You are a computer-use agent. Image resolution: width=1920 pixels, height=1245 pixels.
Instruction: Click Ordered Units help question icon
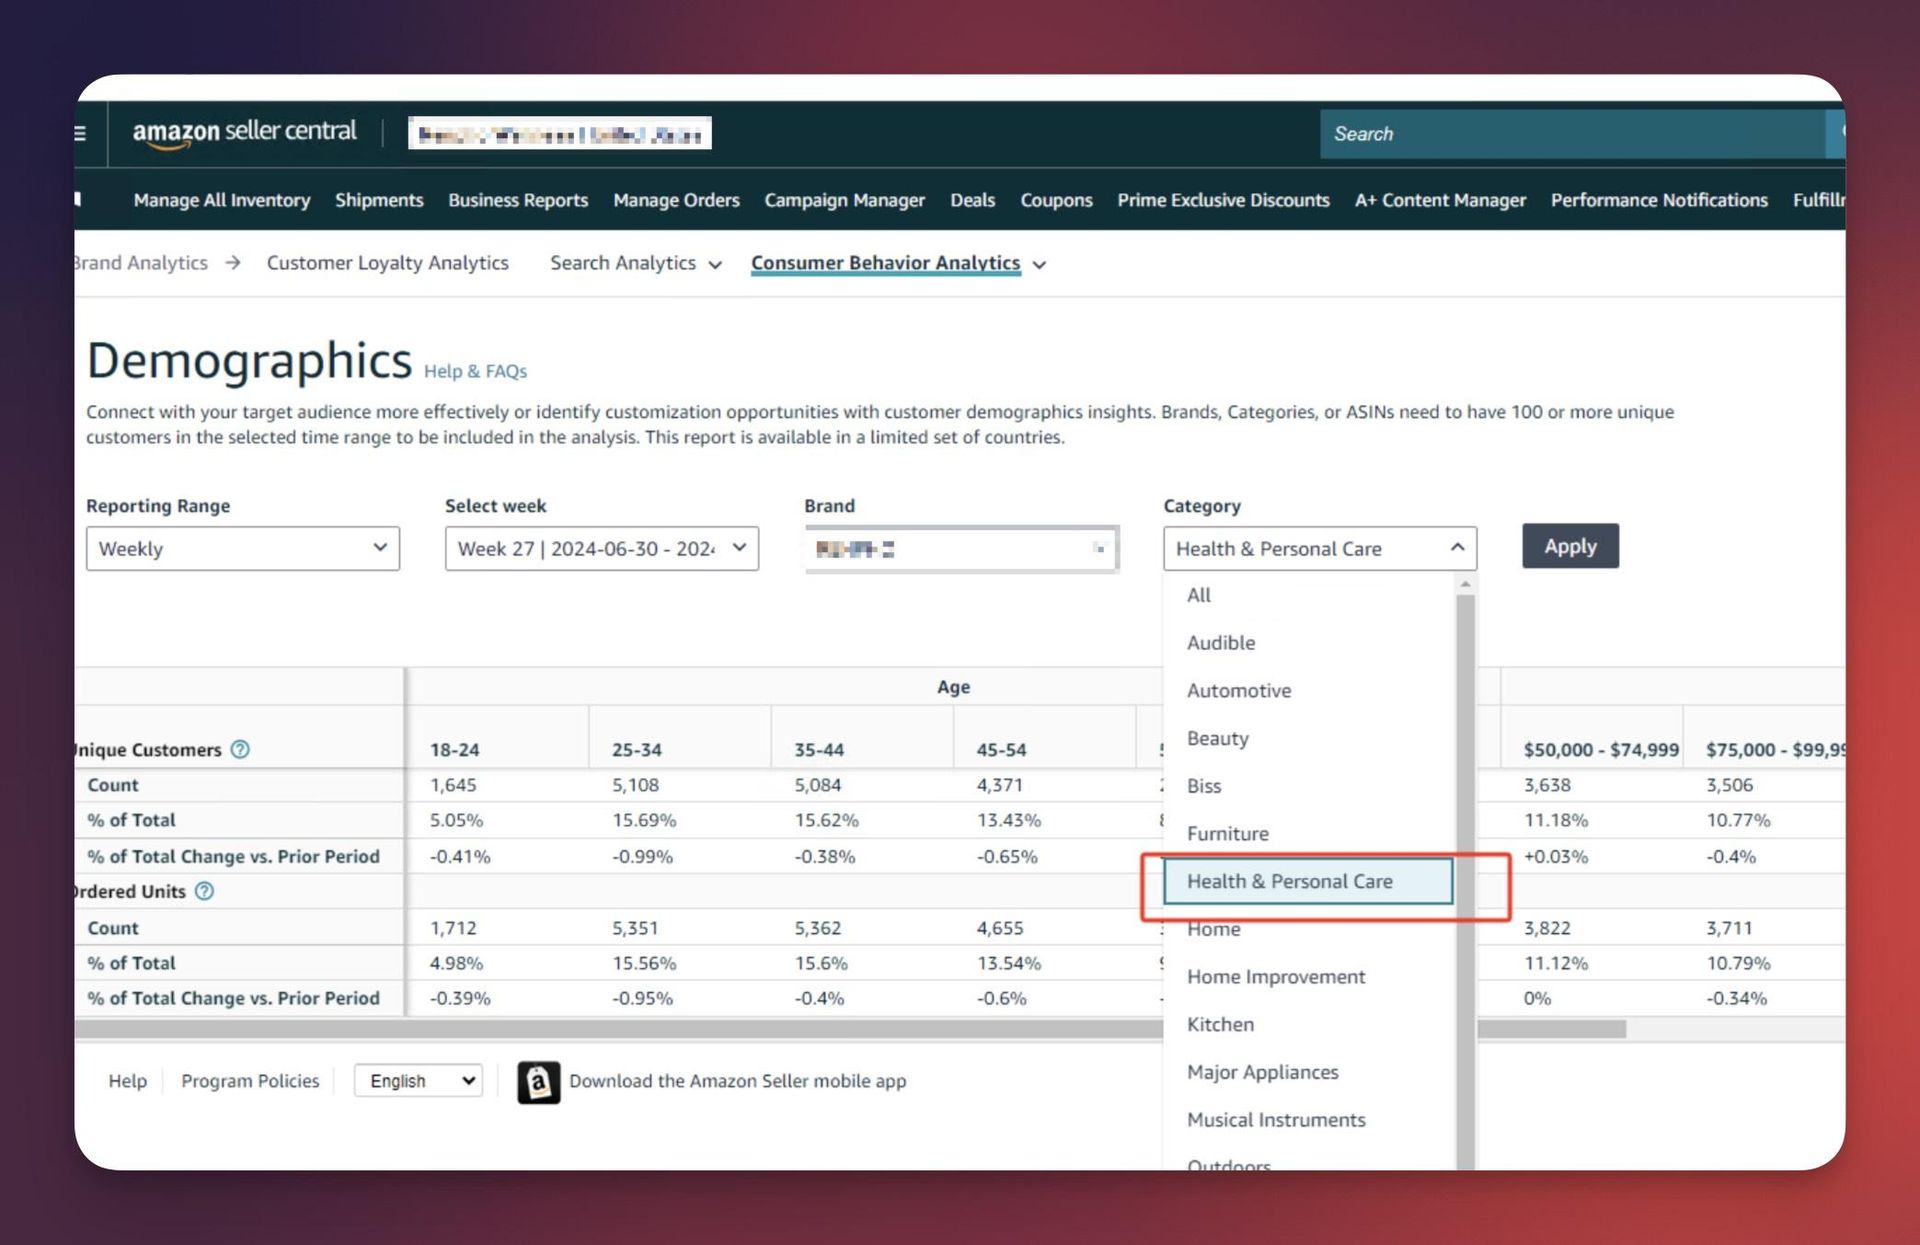(204, 891)
